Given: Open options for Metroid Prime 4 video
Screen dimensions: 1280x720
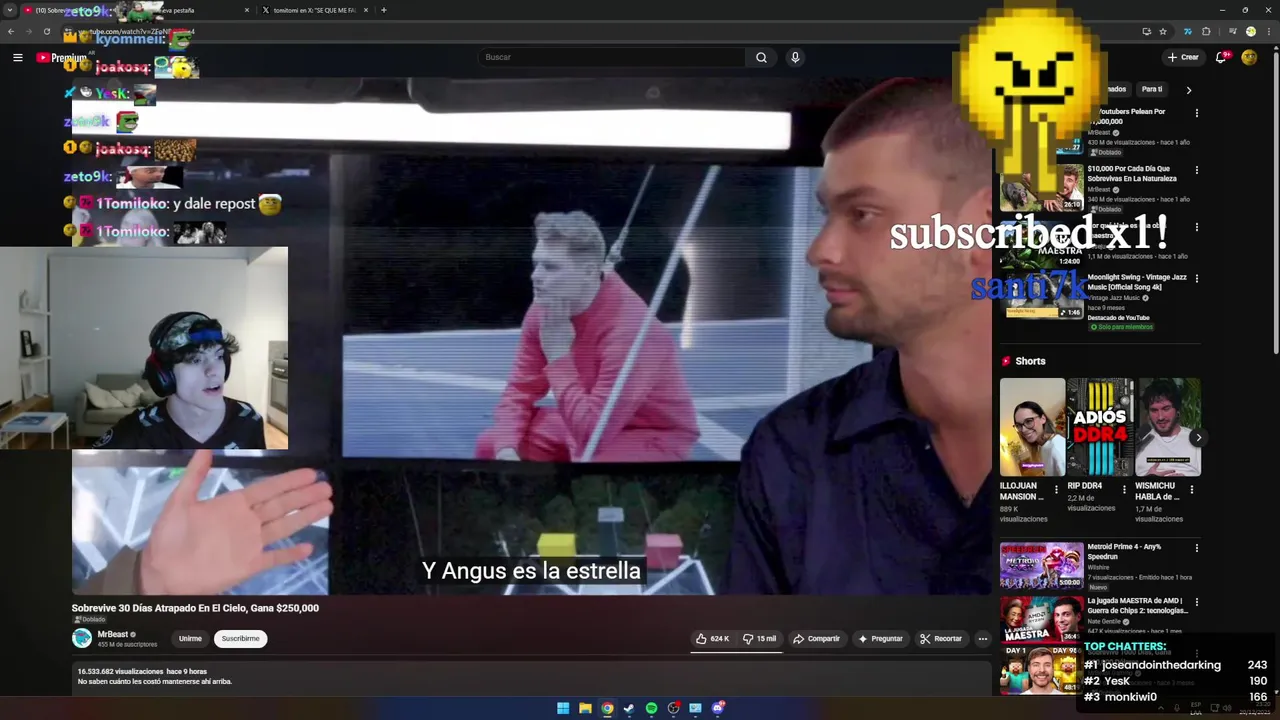Looking at the screenshot, I should click(1196, 548).
